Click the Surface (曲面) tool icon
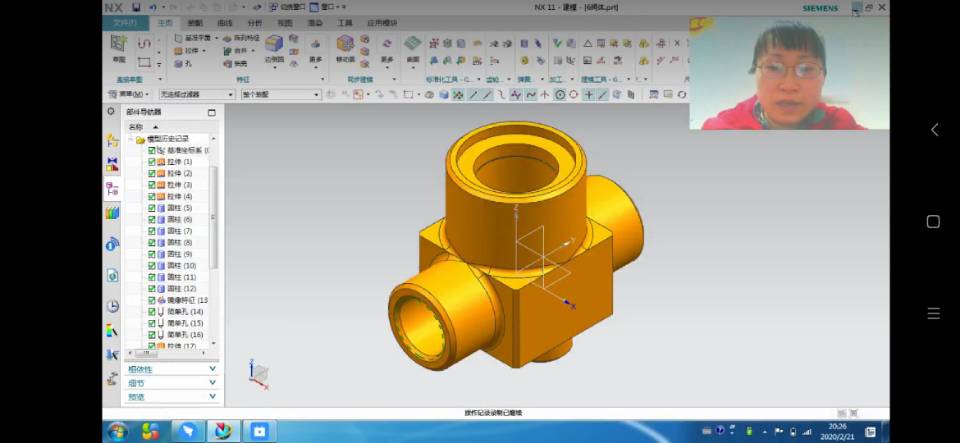The height and width of the screenshot is (443, 960). [x=413, y=46]
